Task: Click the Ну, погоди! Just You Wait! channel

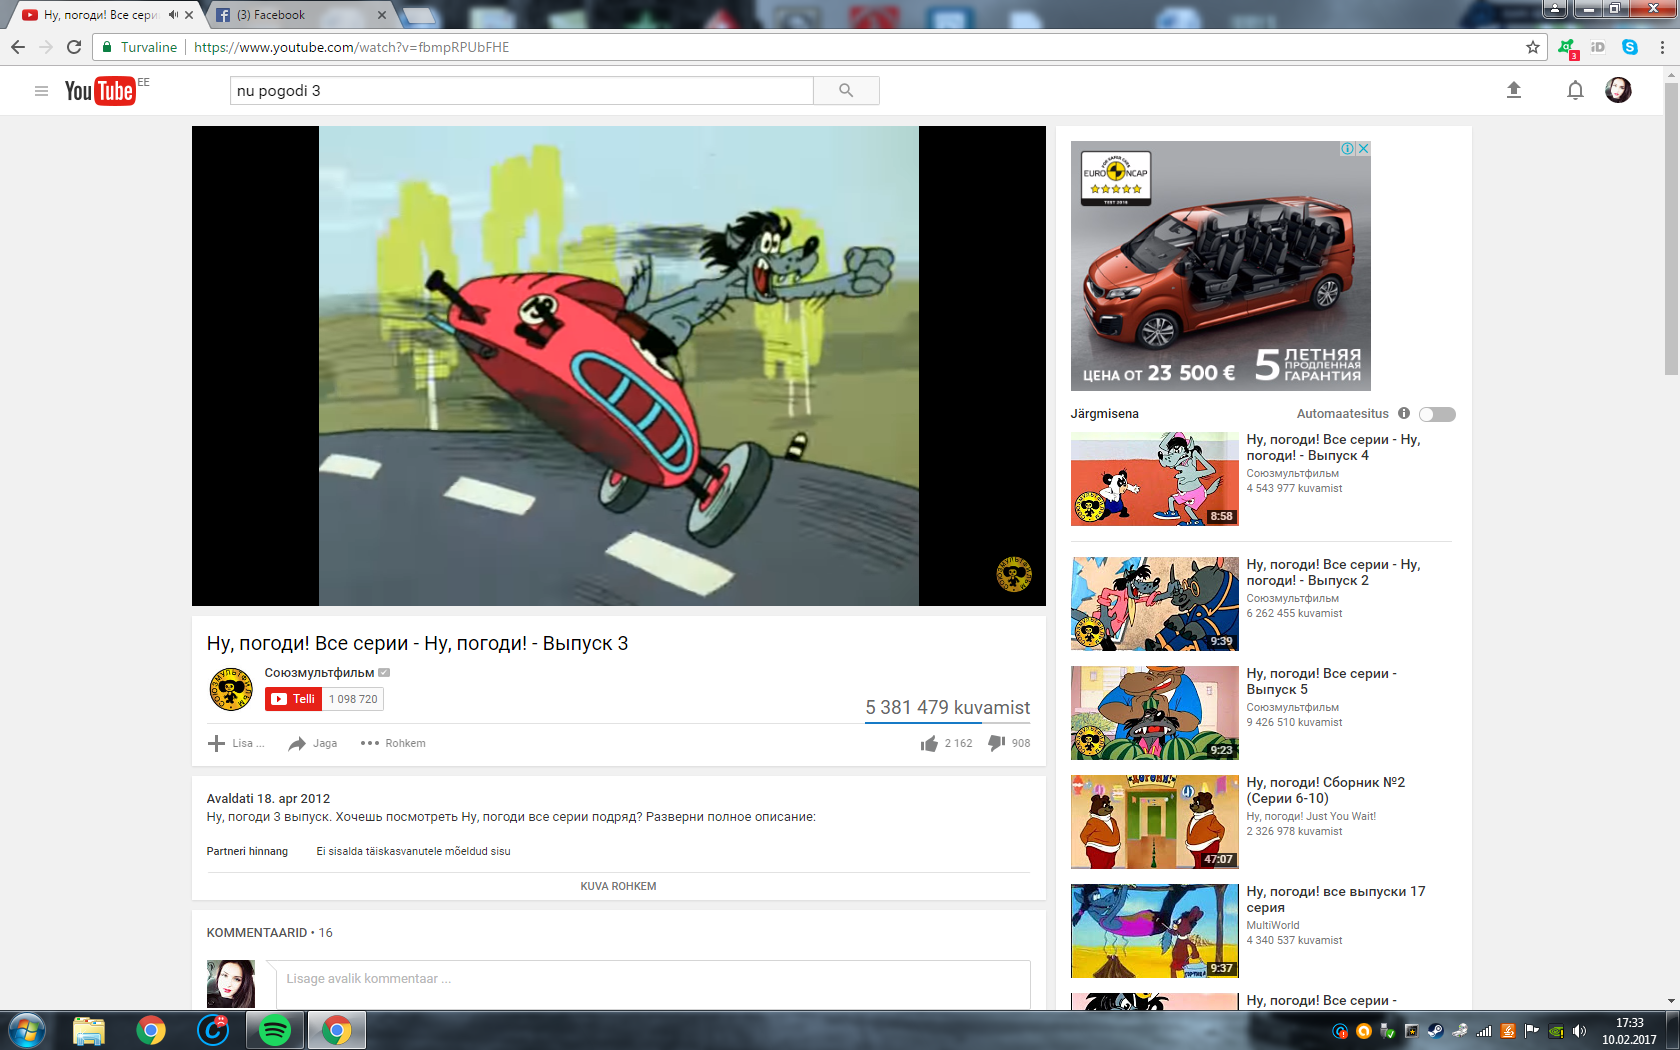Action: pos(1311,816)
